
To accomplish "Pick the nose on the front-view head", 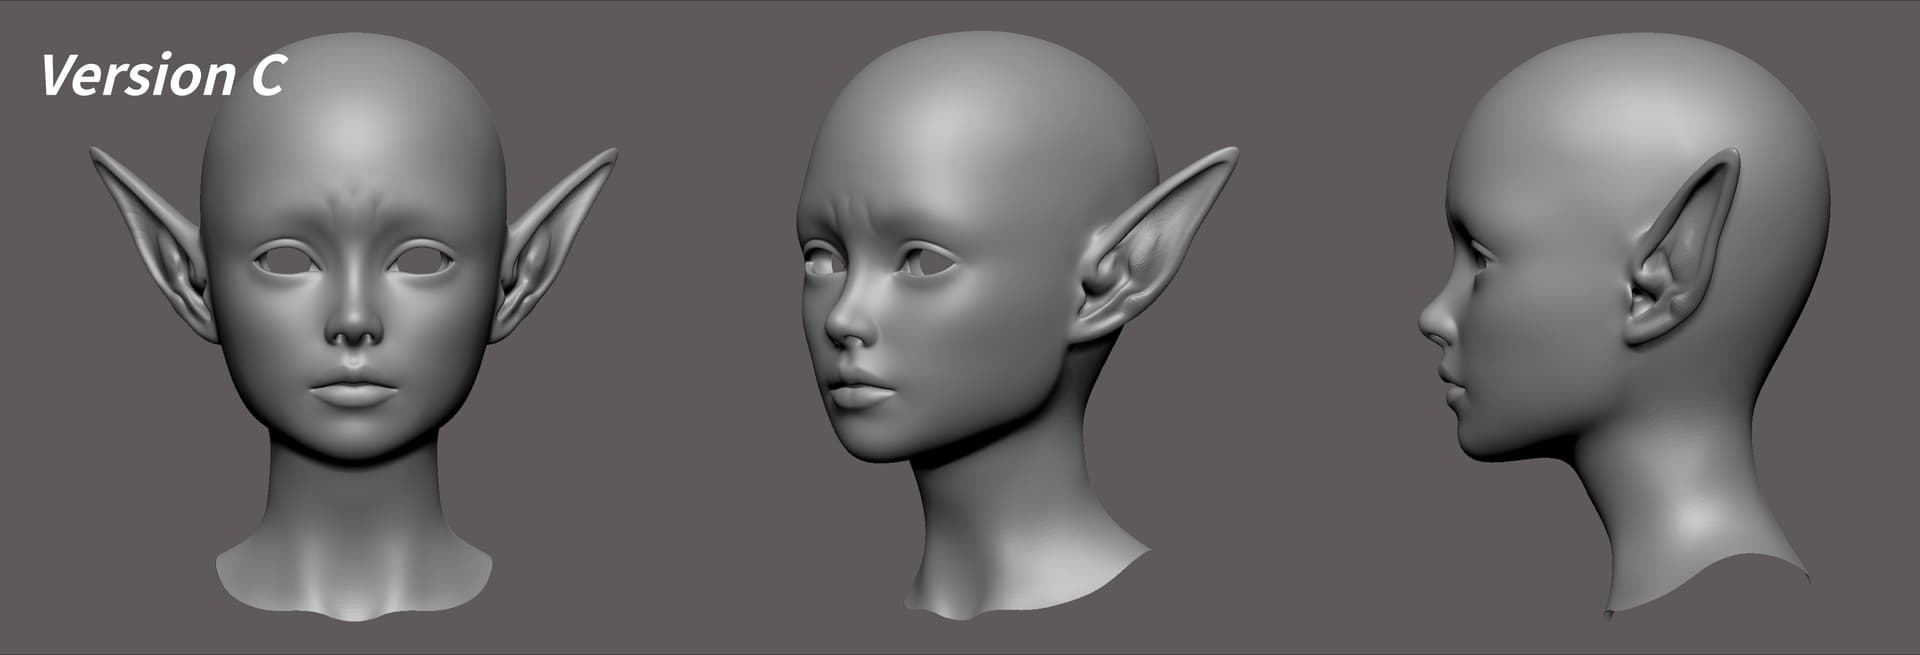I will pos(354,325).
